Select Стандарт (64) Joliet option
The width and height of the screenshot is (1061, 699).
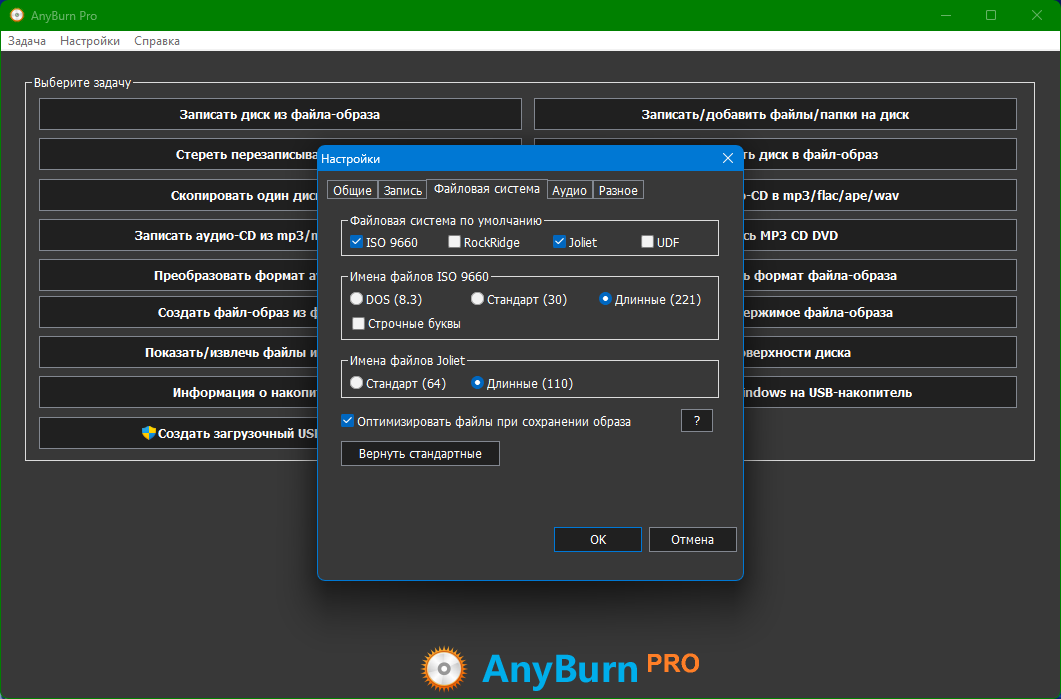(x=357, y=383)
